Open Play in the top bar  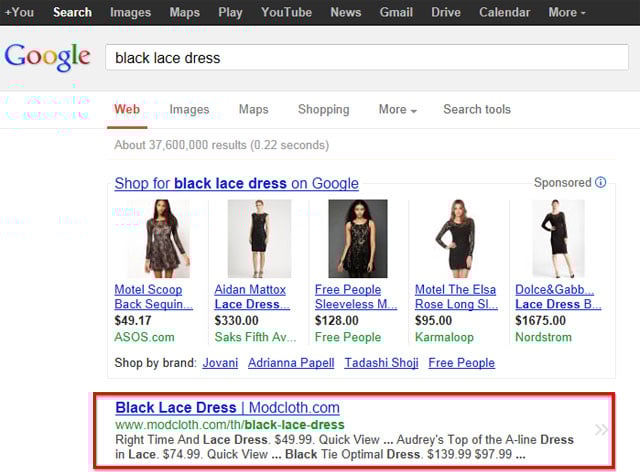point(230,12)
